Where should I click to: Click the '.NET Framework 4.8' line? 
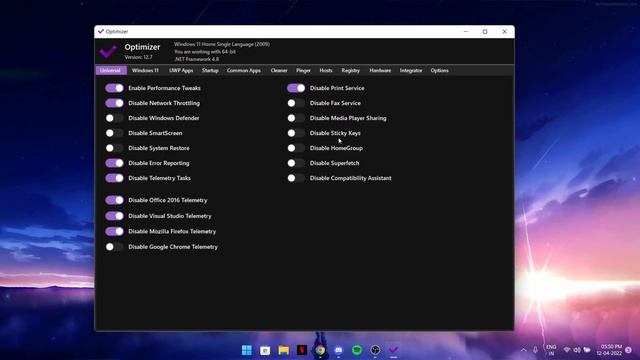196,59
